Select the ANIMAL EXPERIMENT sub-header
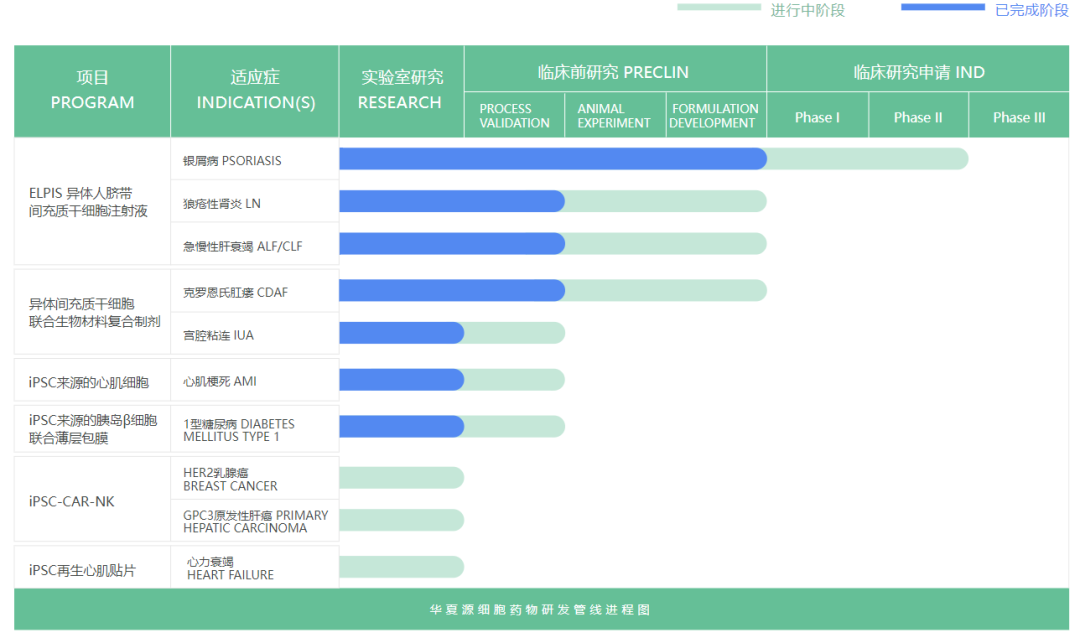This screenshot has height=638, width=1080. (x=614, y=116)
